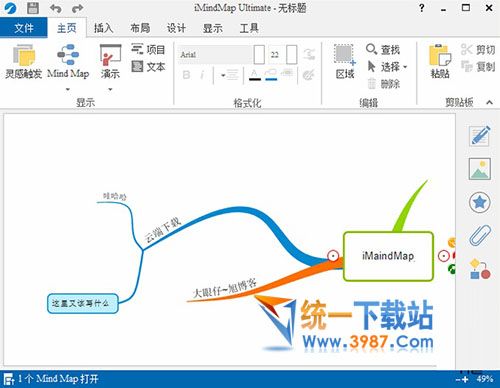Image resolution: width=500 pixels, height=388 pixels.
Task: Toggle italic text formatting
Action: point(202,75)
